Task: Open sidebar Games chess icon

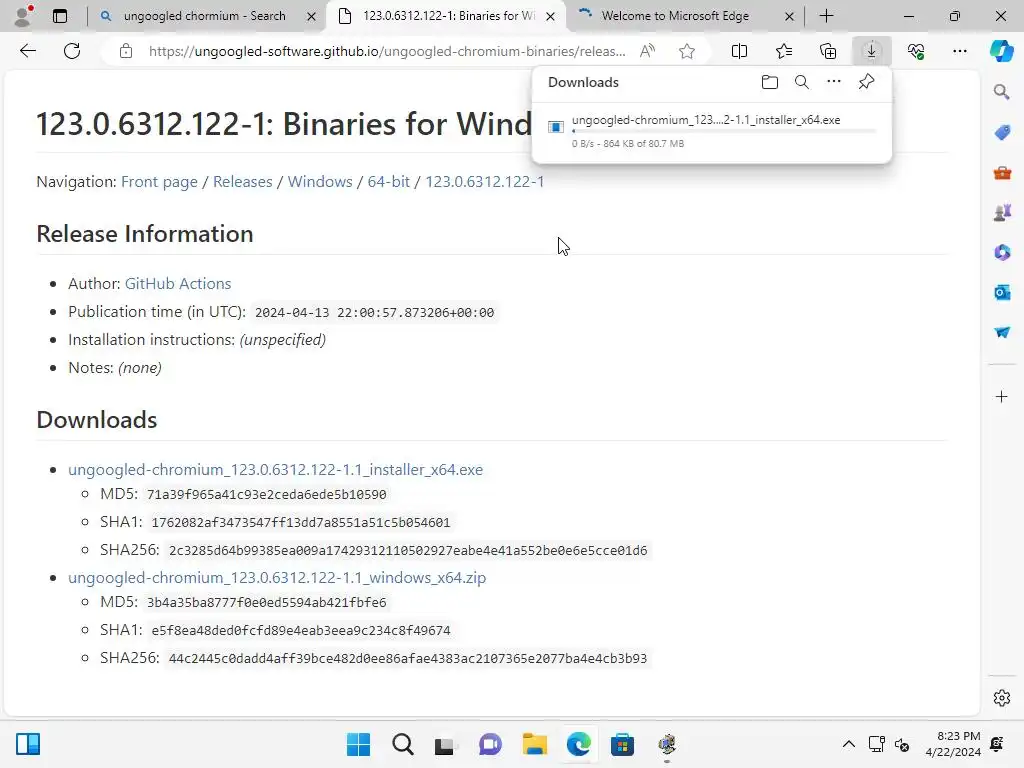Action: coord(1002,212)
